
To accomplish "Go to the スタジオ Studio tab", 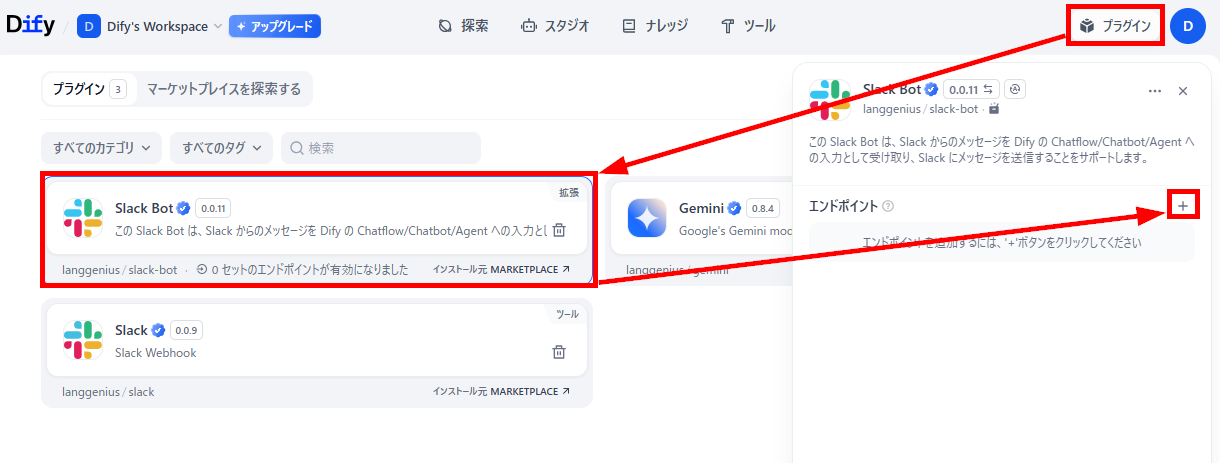I will coord(555,26).
